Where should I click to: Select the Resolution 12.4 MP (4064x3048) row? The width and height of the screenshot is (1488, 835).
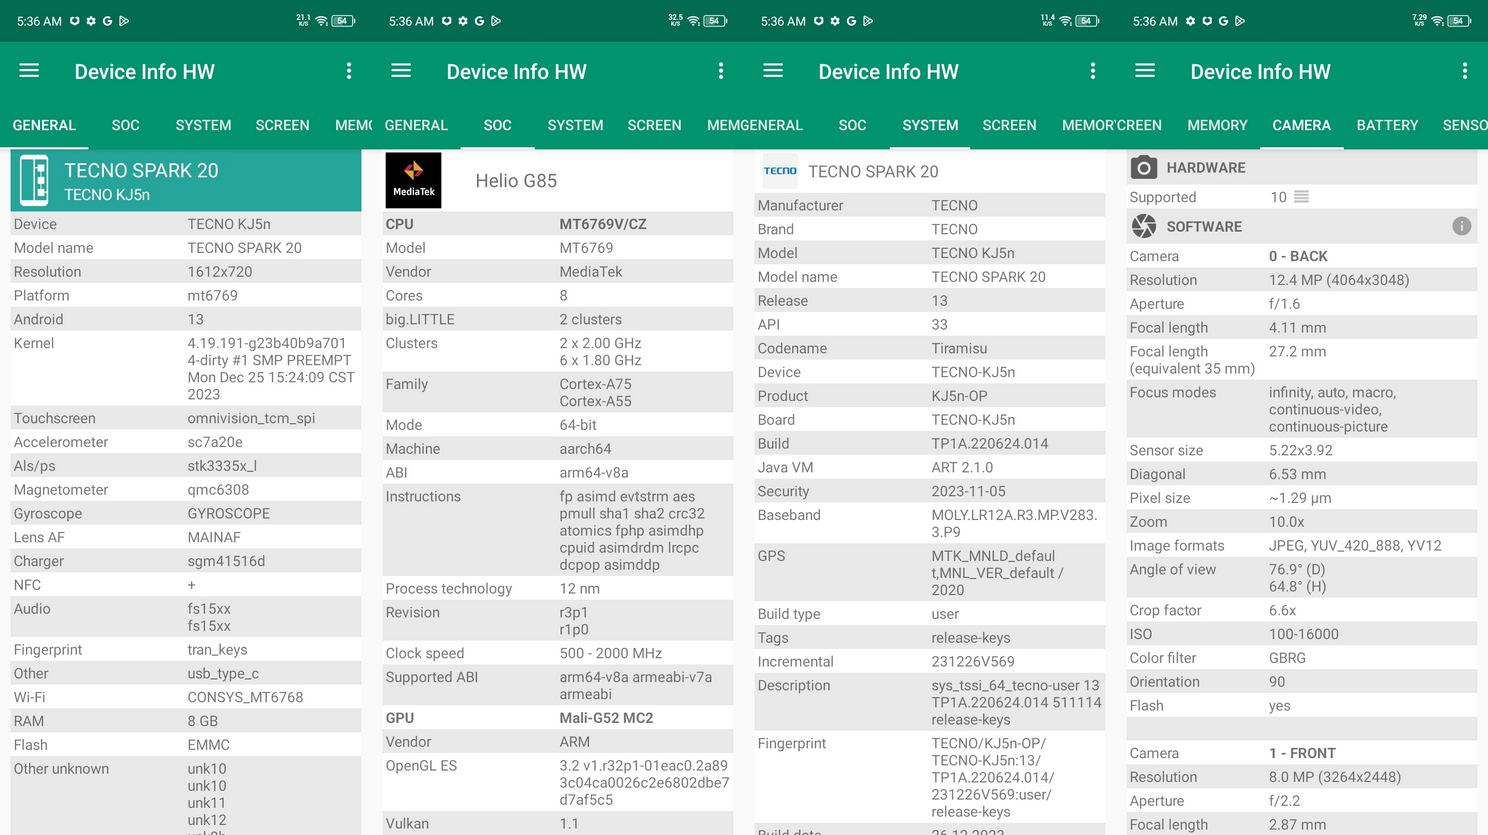click(x=1302, y=280)
